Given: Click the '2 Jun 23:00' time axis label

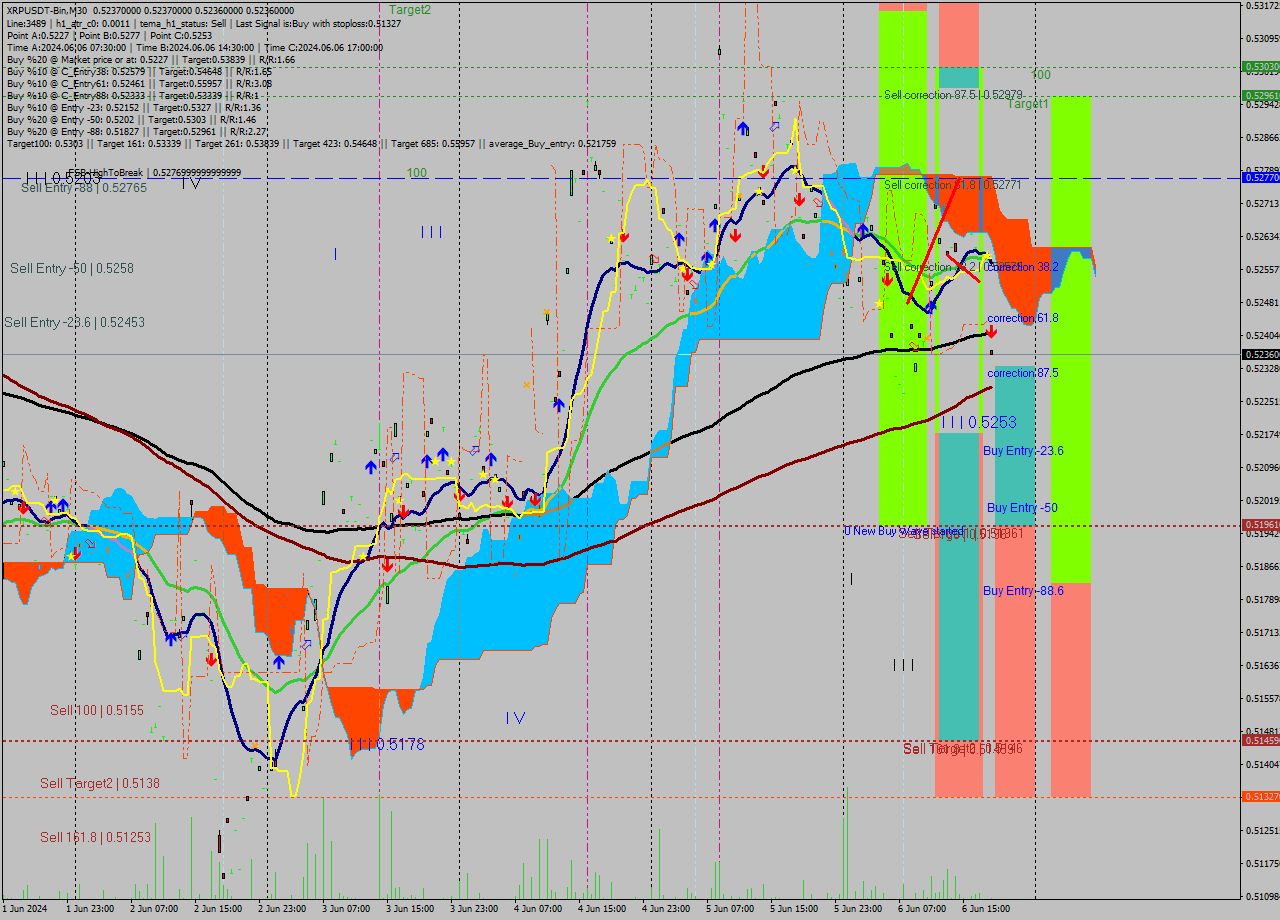Looking at the screenshot, I should click(284, 910).
